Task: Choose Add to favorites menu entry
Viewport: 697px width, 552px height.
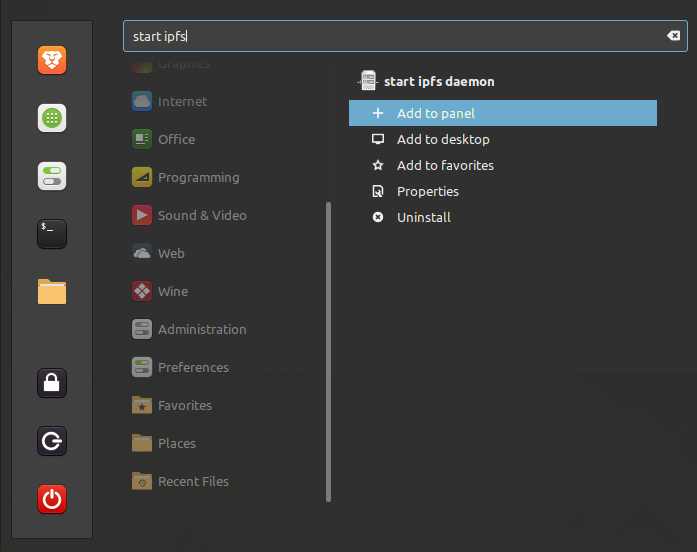Action: click(x=503, y=165)
